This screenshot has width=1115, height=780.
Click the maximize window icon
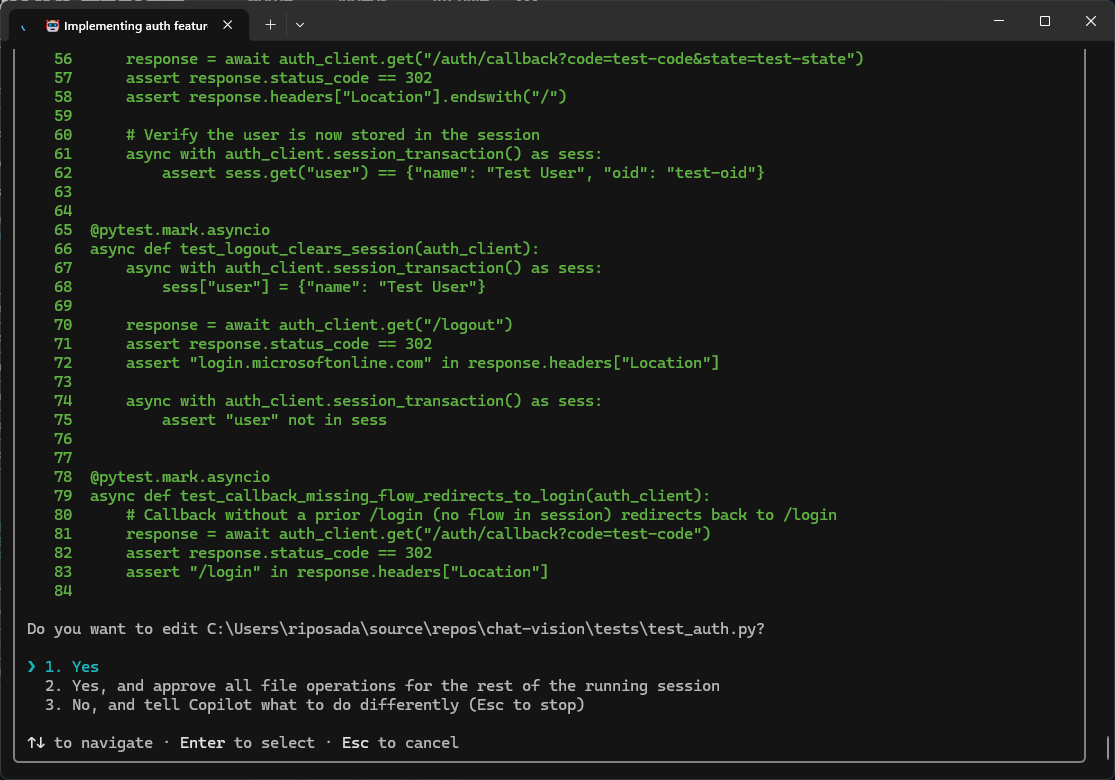click(x=1044, y=21)
